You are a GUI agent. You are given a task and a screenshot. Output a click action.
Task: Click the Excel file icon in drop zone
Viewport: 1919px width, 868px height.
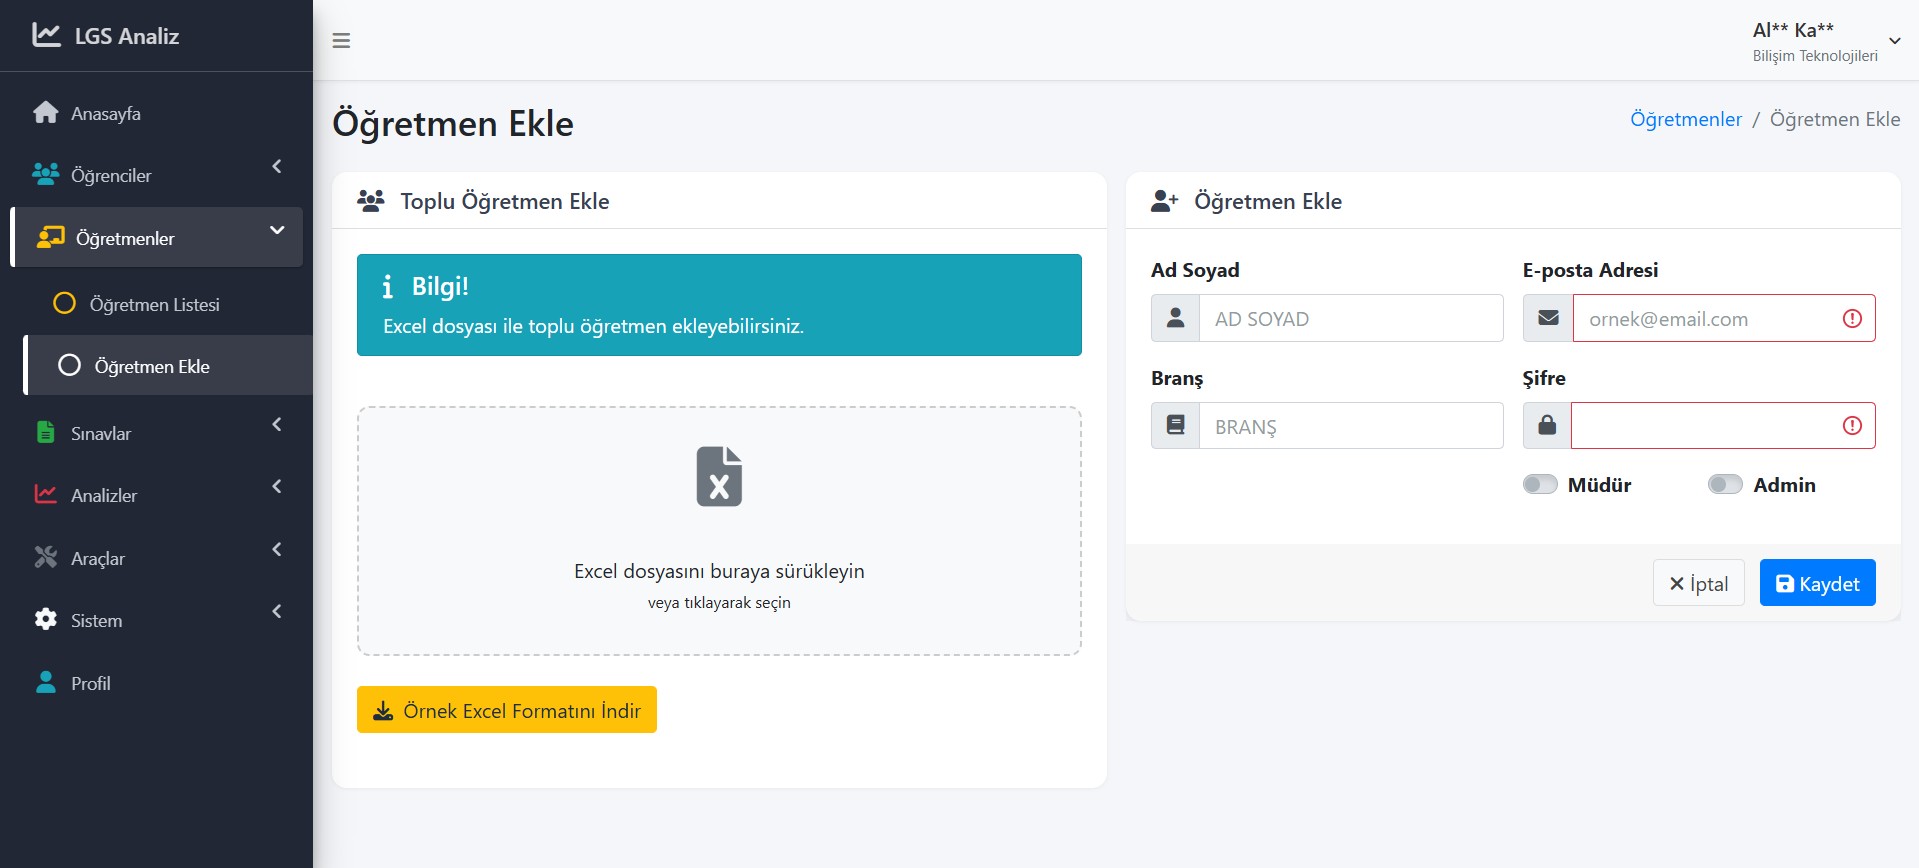click(719, 476)
